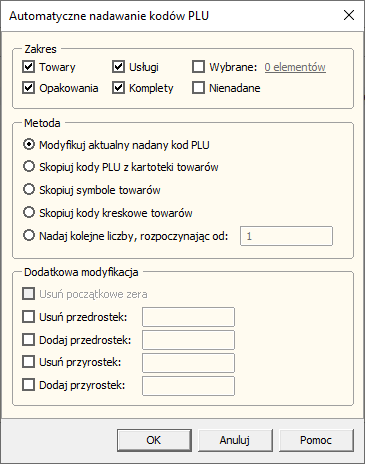Screen dimensions: 365x464
Task: Open the 0 elementów link
Action: point(295,67)
